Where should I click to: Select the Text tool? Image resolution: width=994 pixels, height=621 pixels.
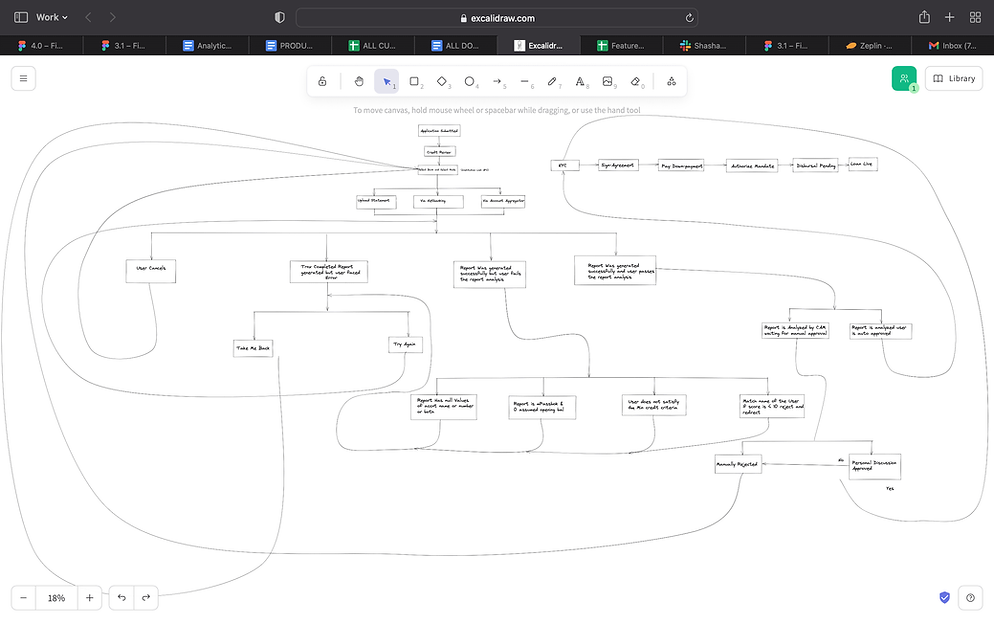pyautogui.click(x=579, y=81)
